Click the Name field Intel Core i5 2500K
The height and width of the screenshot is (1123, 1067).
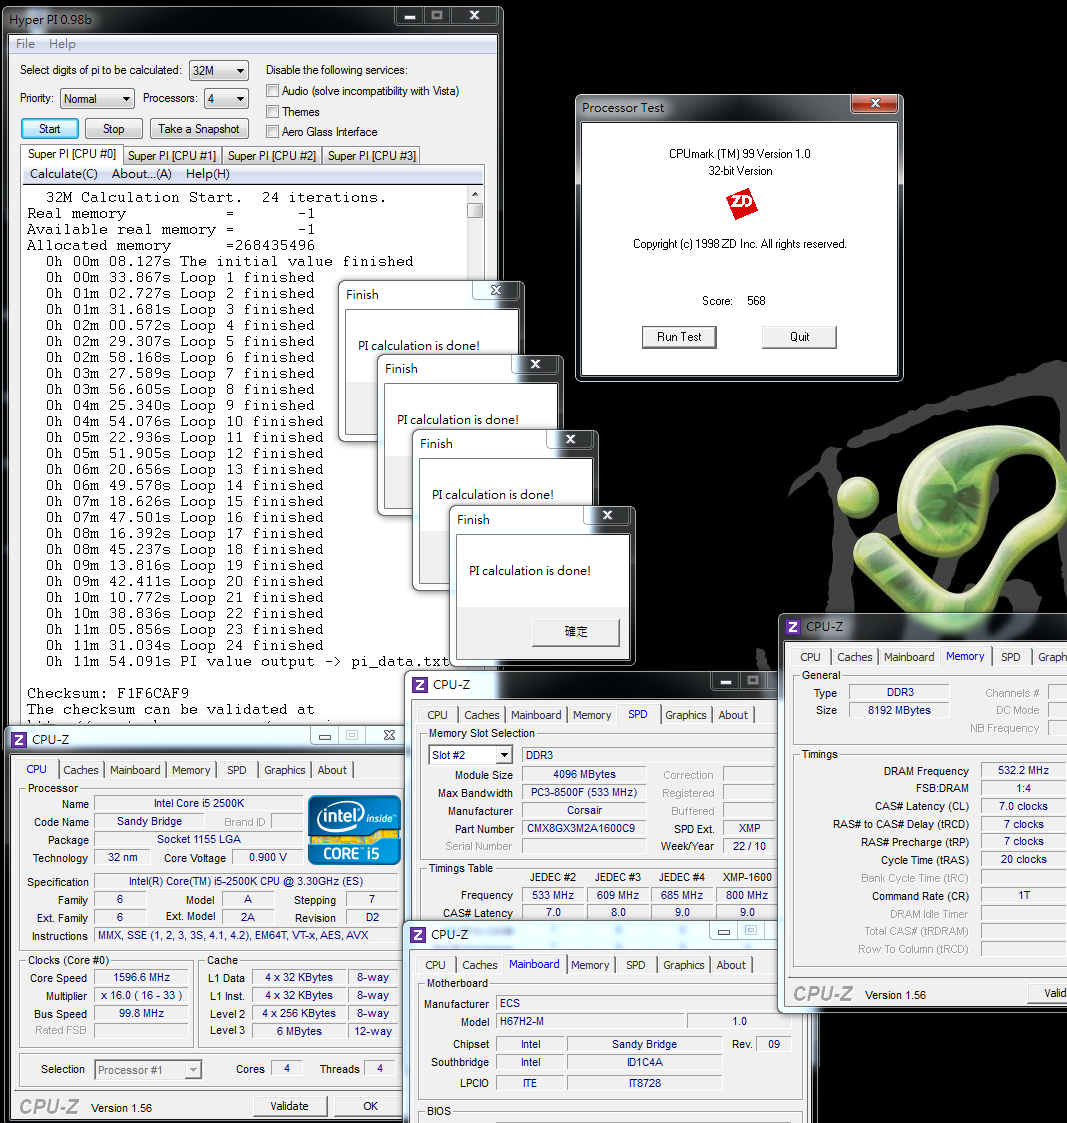(198, 803)
